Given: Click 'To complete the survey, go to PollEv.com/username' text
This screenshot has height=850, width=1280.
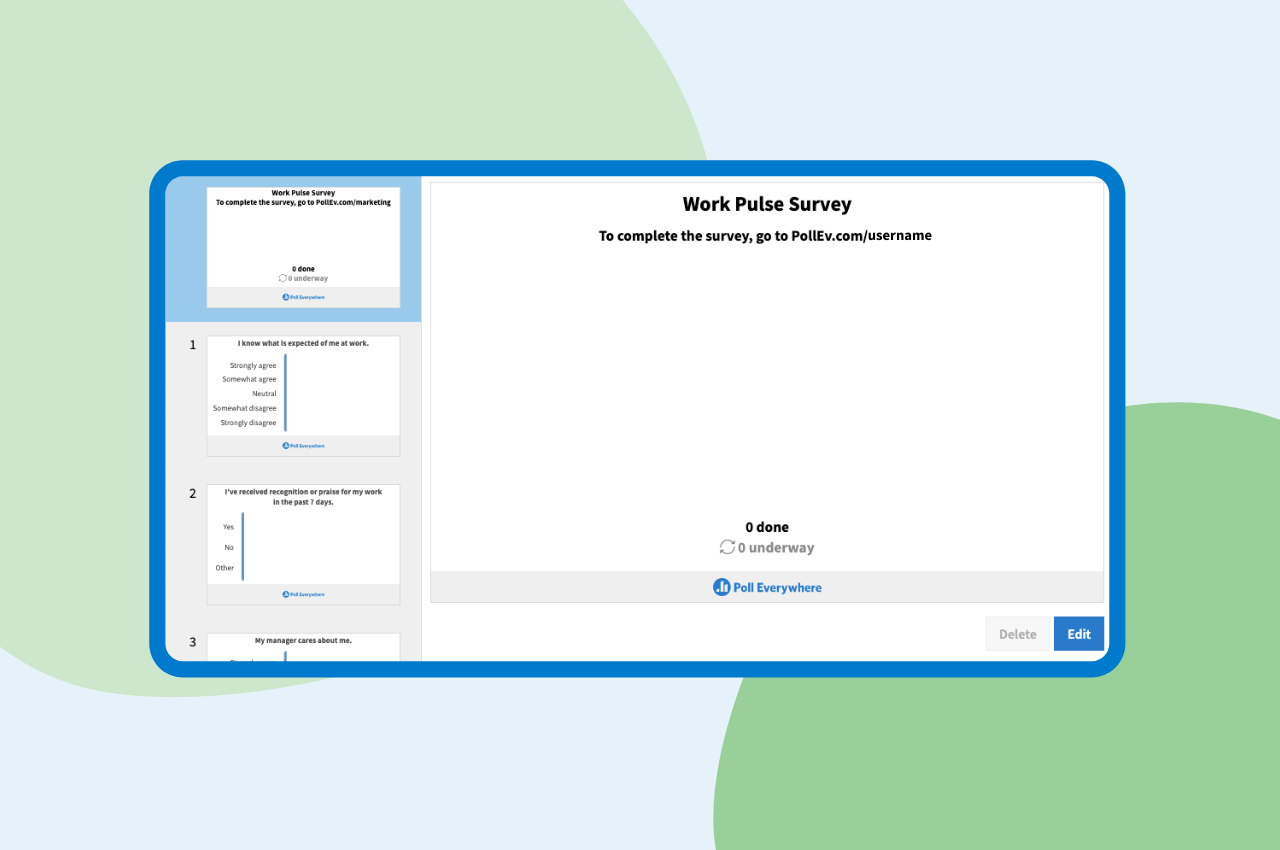Looking at the screenshot, I should point(765,236).
